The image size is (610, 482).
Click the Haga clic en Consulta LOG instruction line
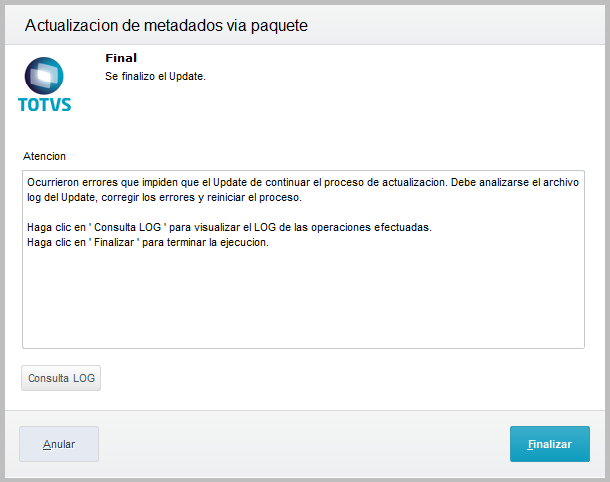click(x=229, y=227)
